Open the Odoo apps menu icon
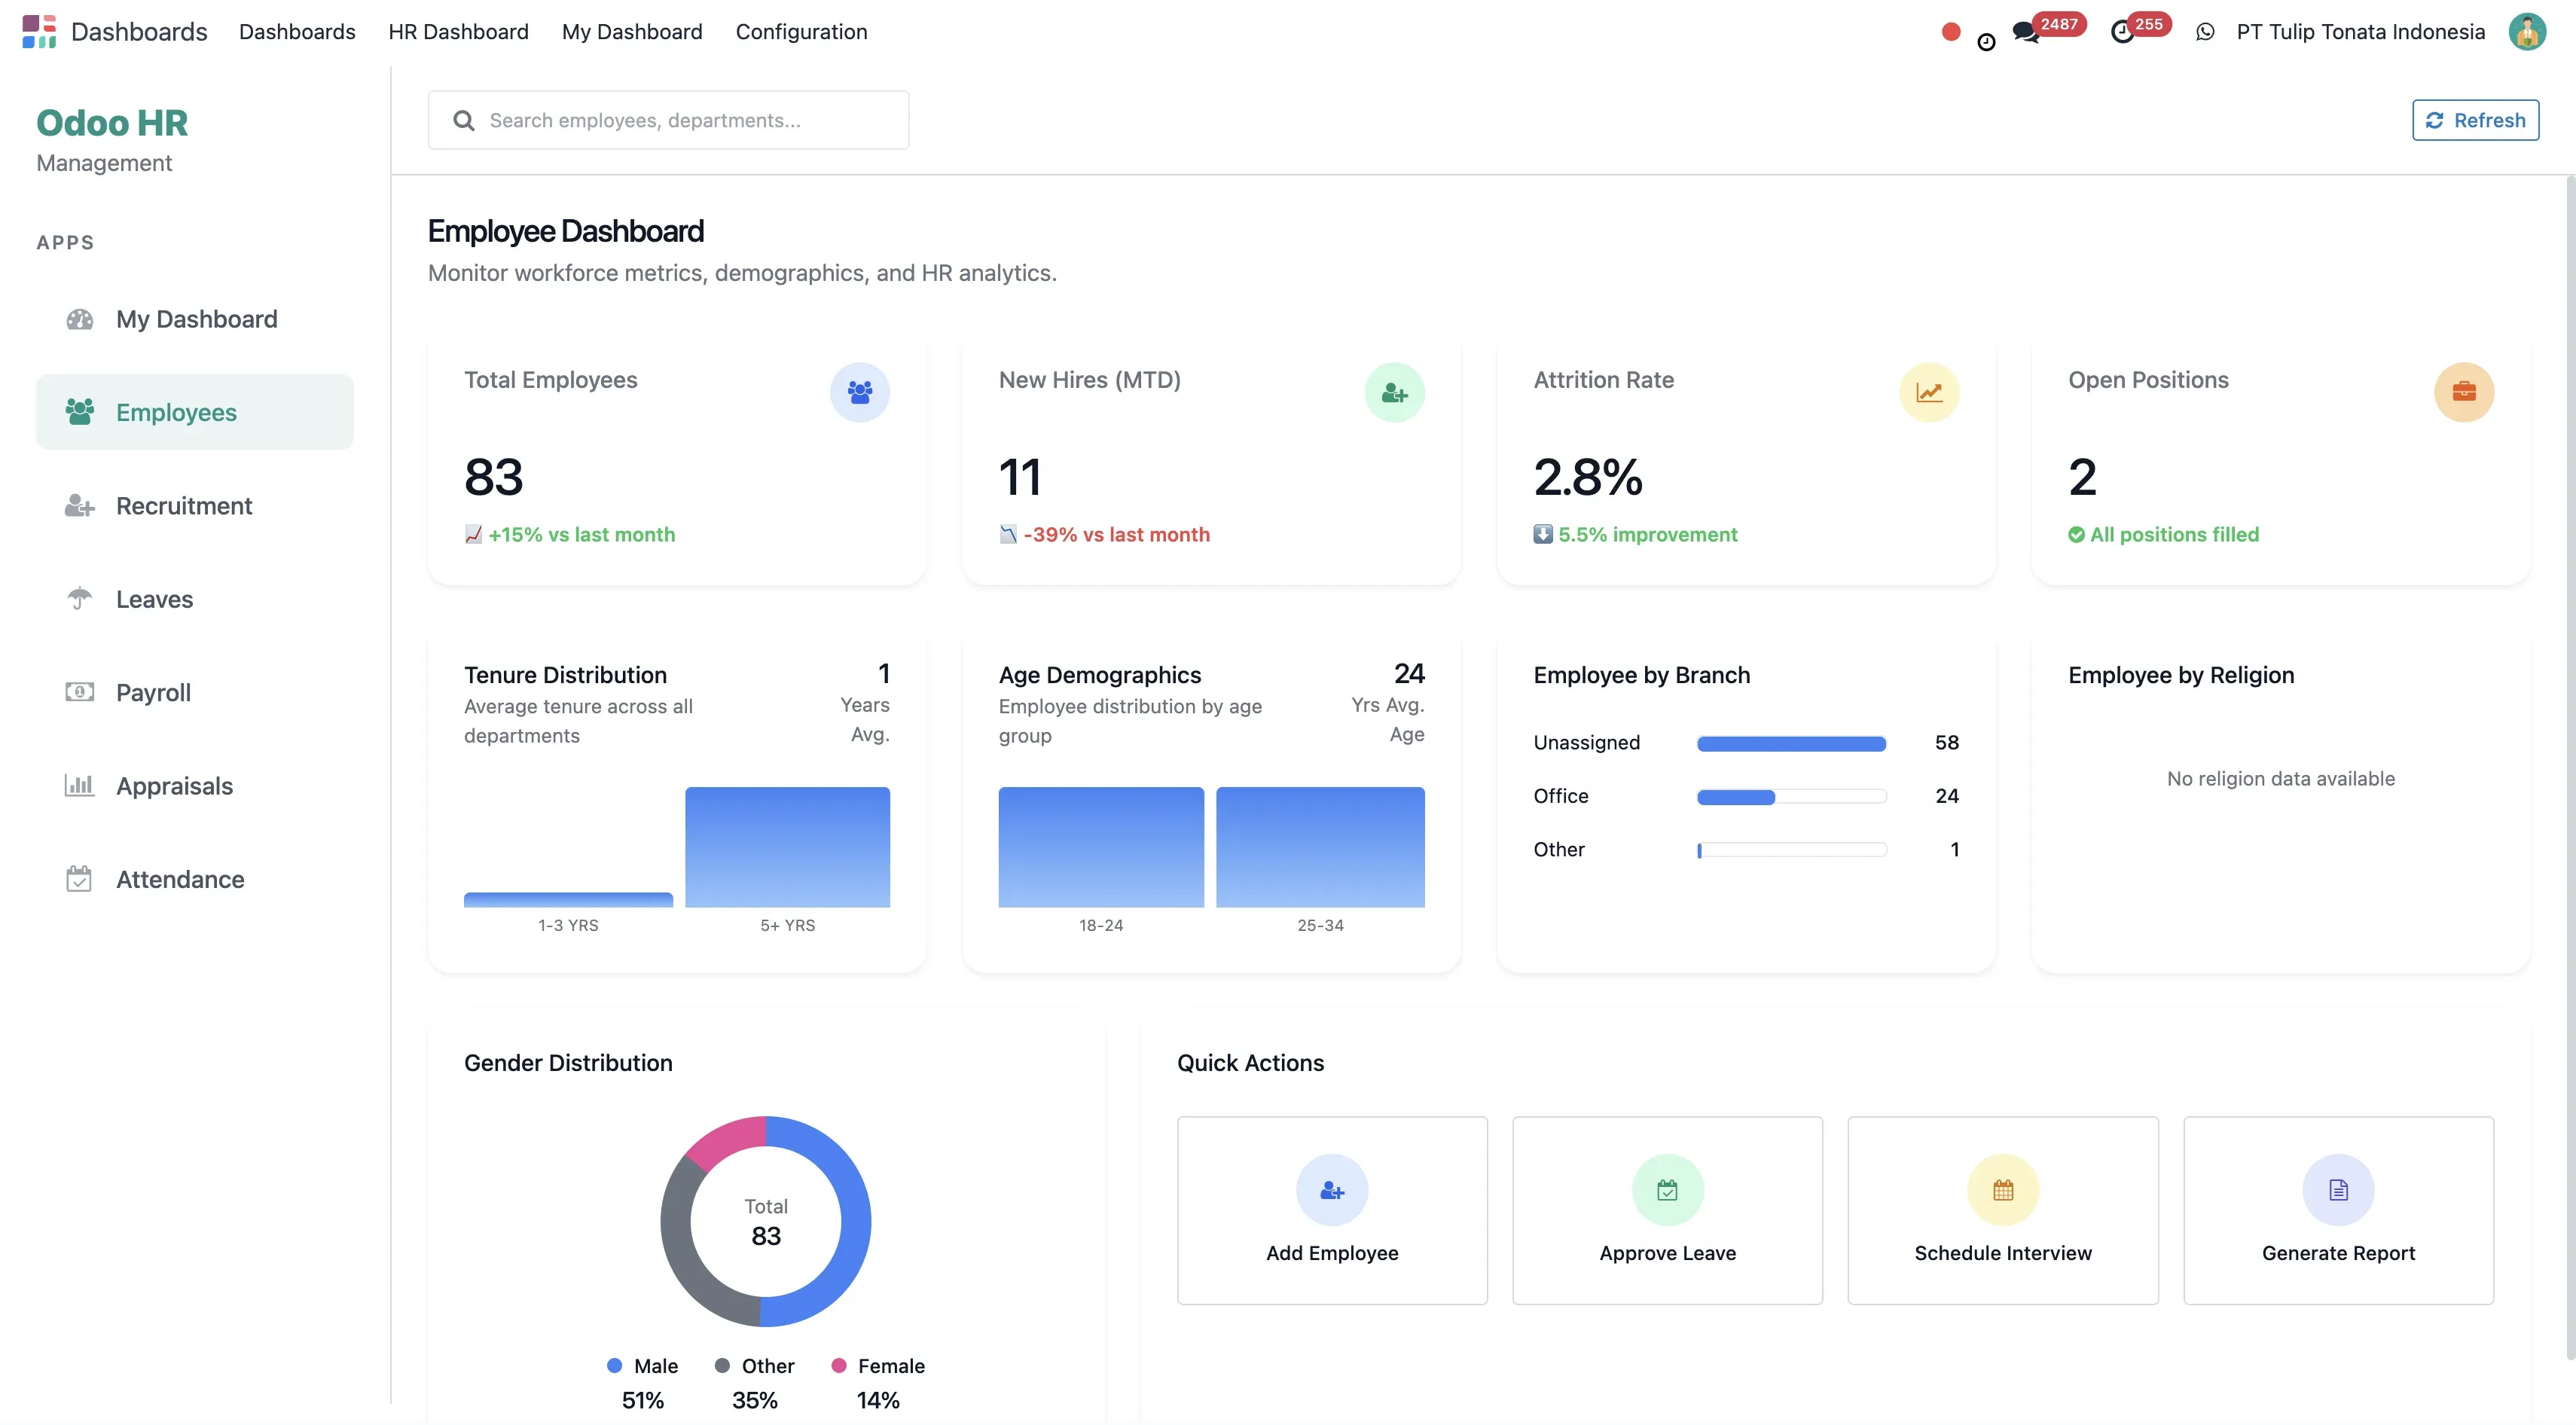Screen dimensions: 2576x1425 pos(39,31)
